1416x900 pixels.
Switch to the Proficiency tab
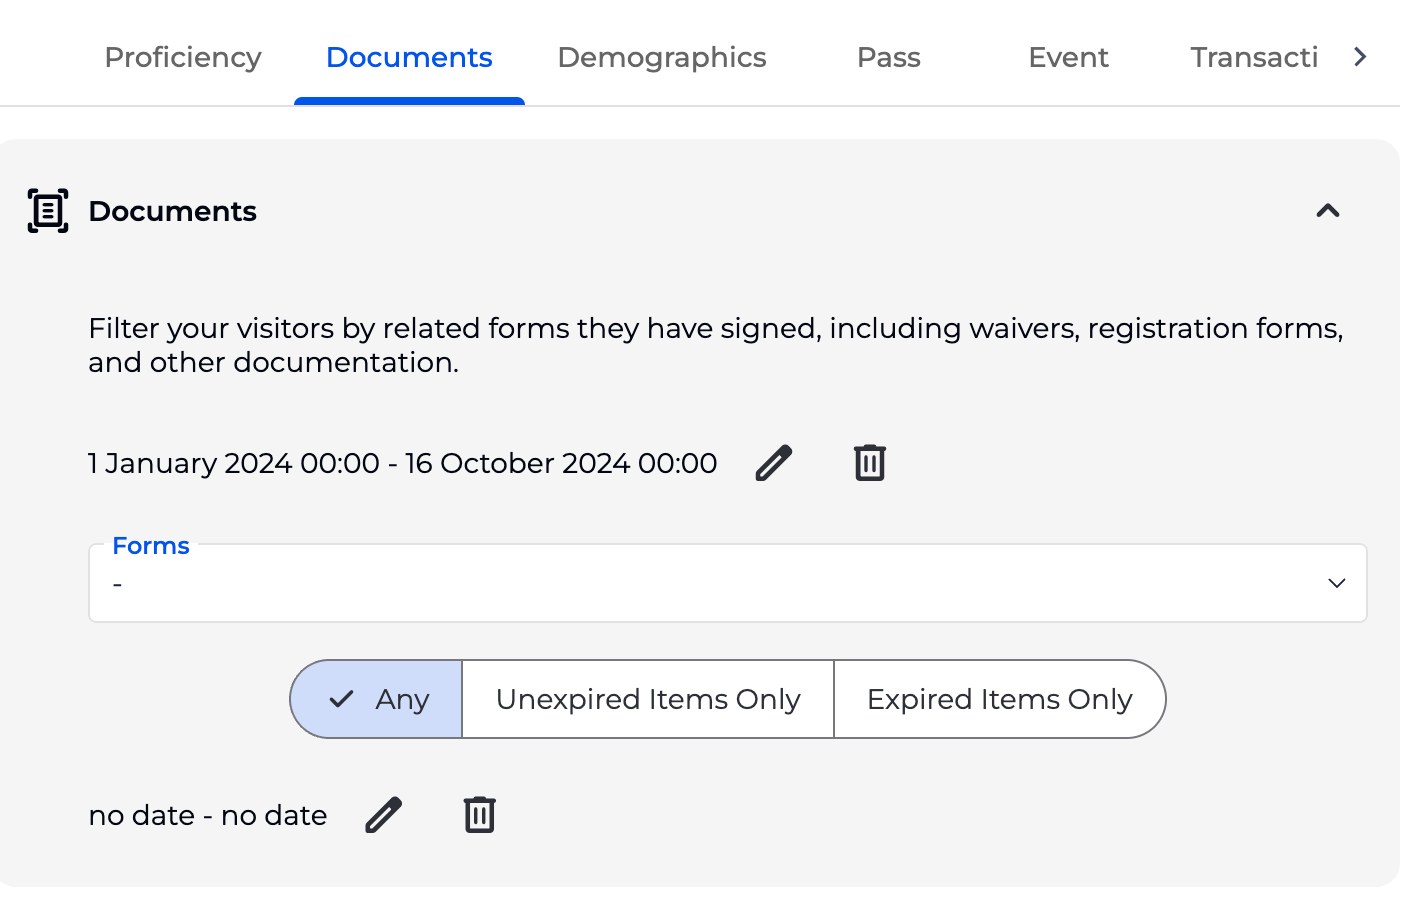point(183,58)
